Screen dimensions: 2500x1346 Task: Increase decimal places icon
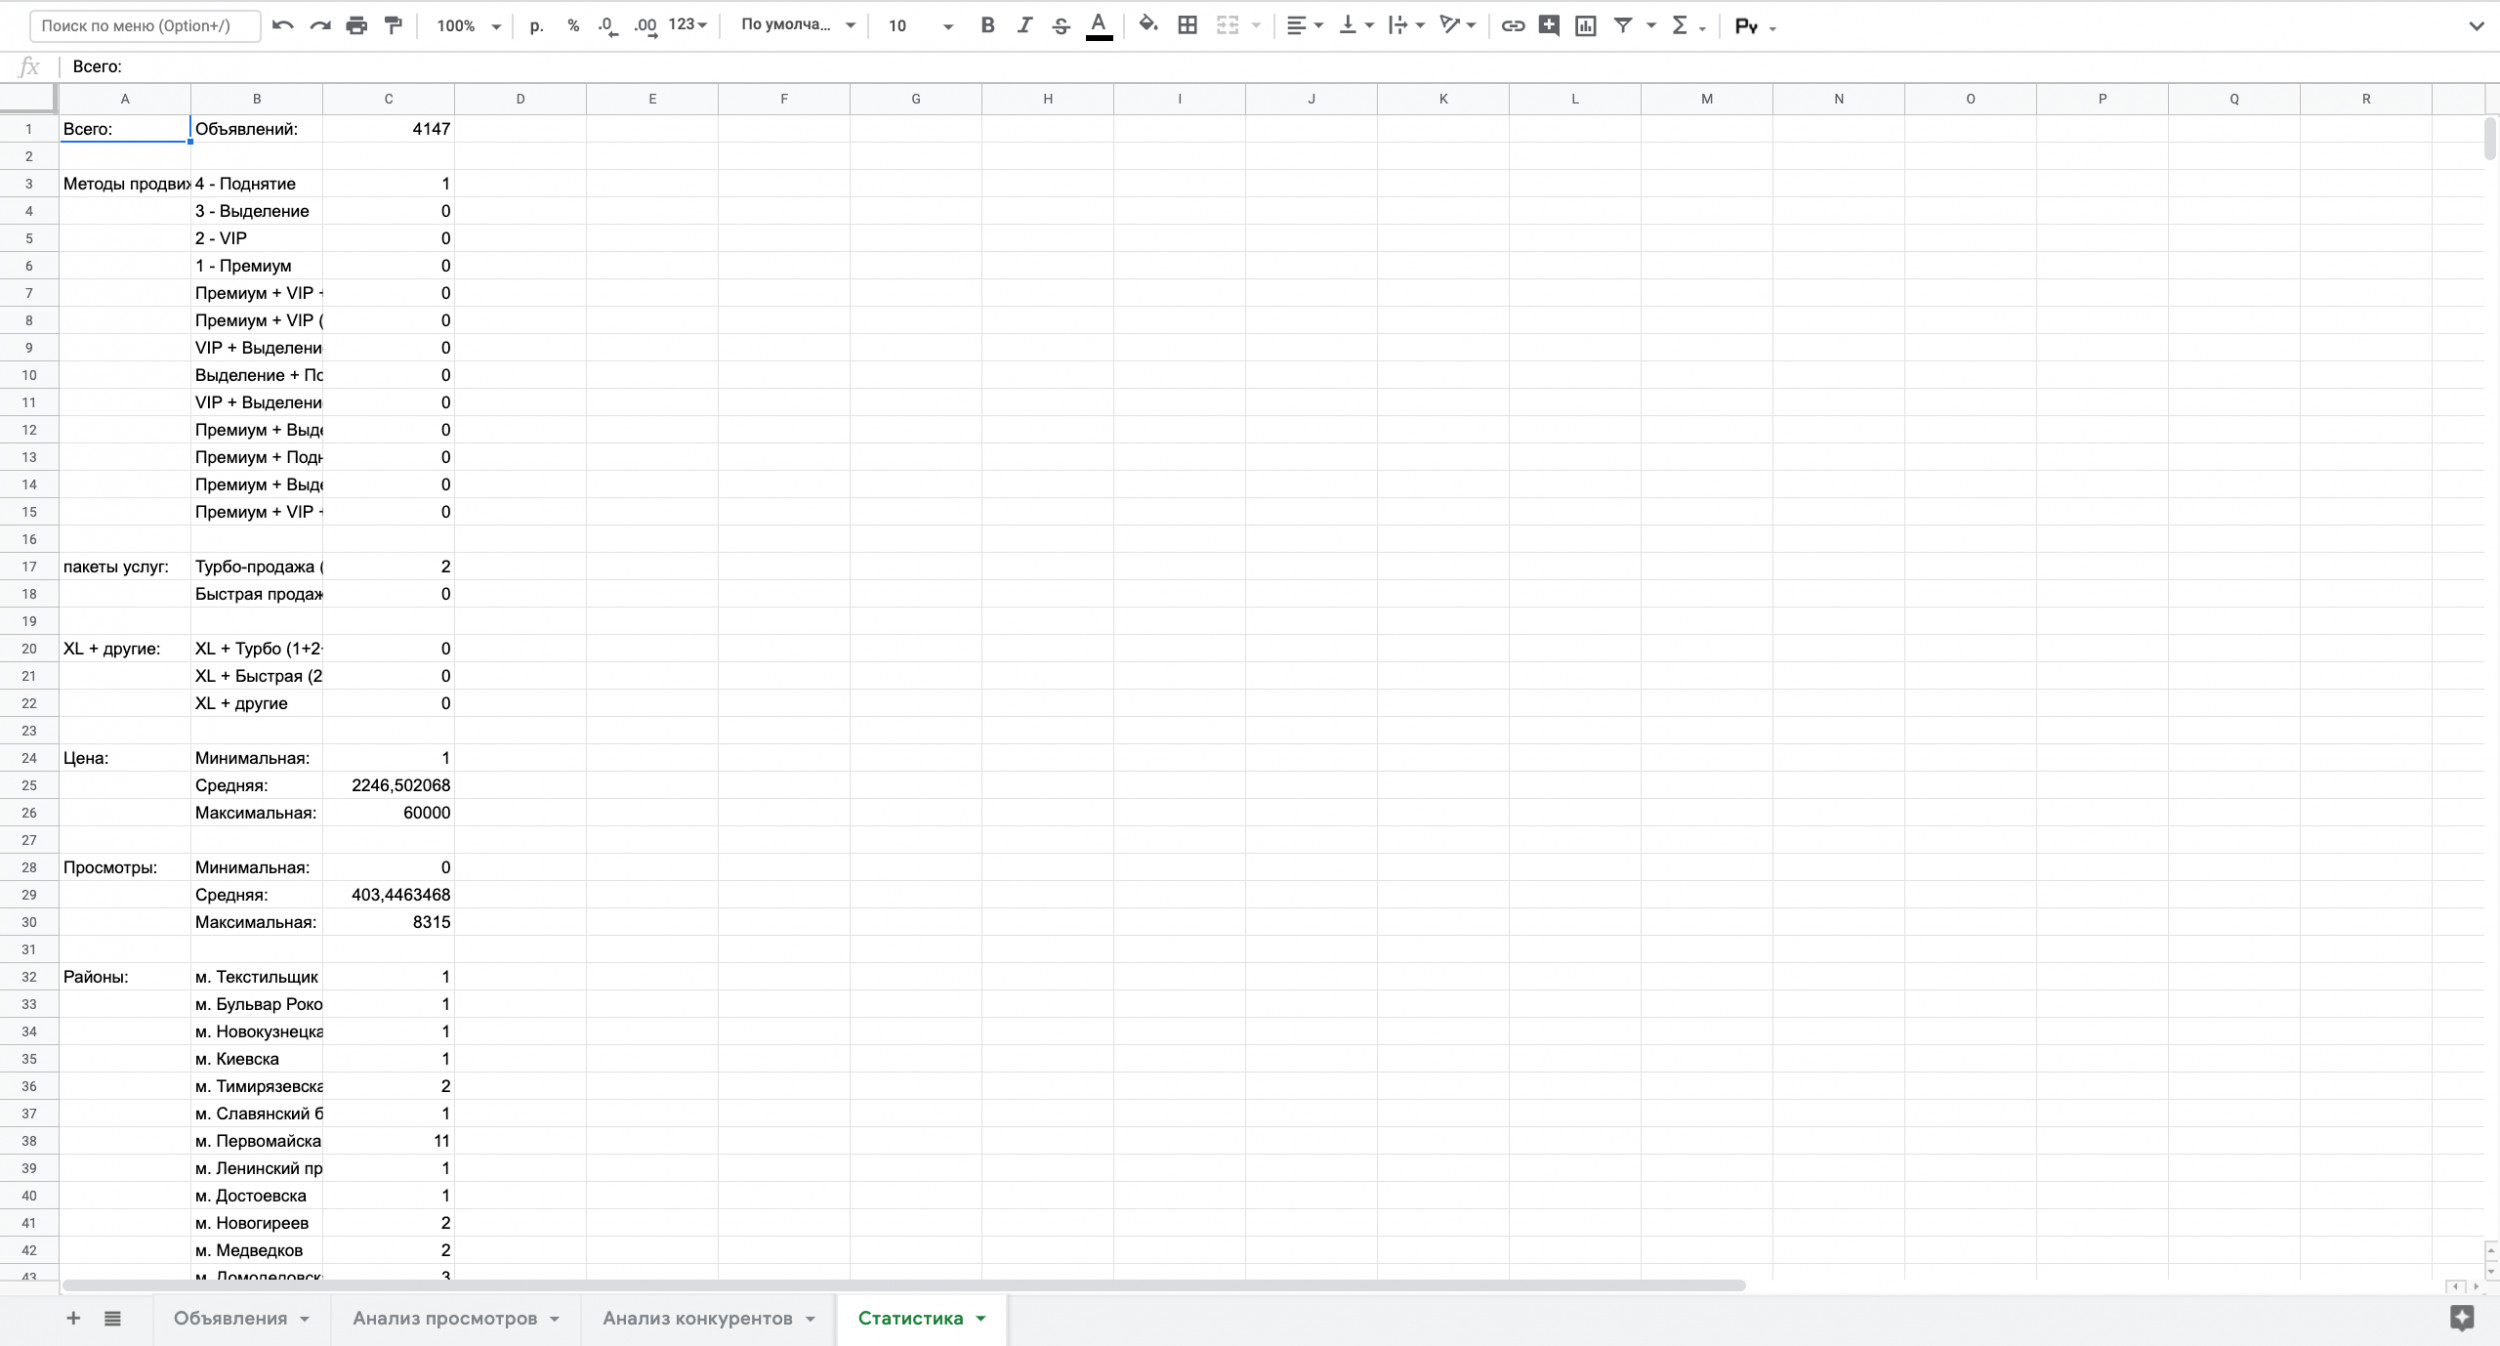(x=646, y=26)
